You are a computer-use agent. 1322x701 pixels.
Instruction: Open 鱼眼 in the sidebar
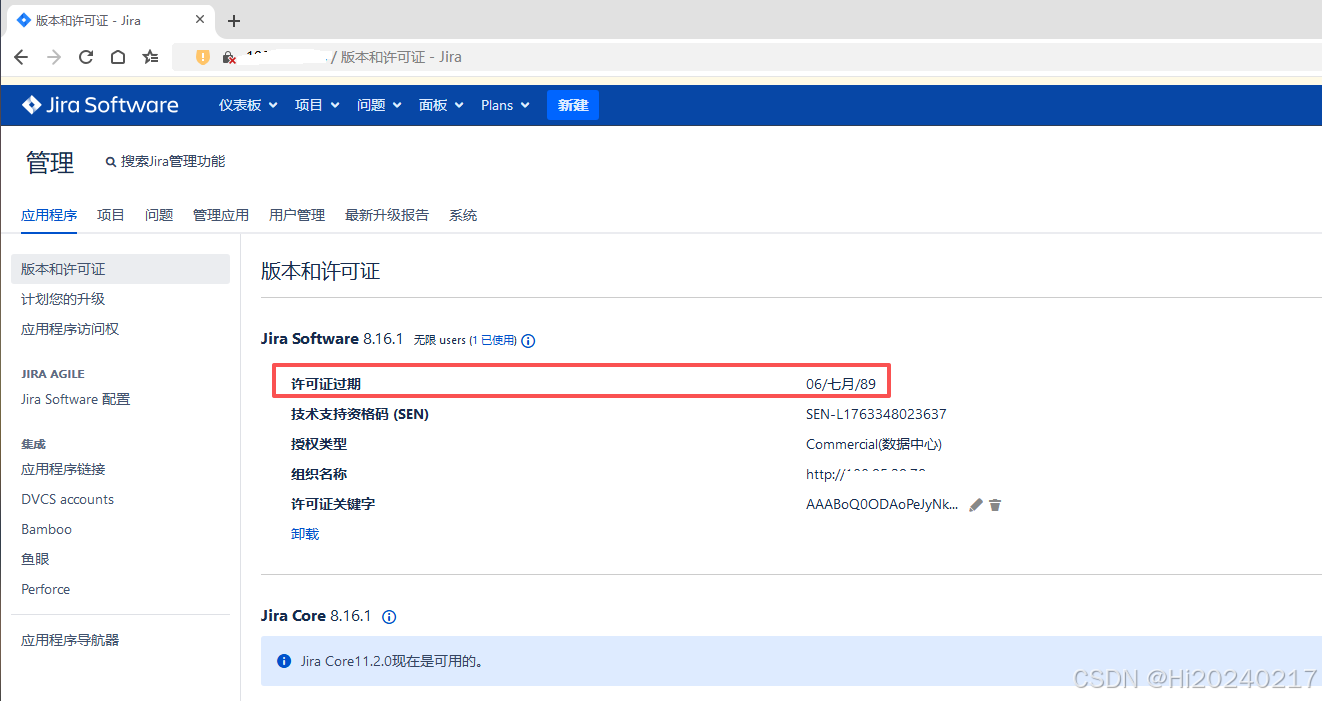pos(35,559)
